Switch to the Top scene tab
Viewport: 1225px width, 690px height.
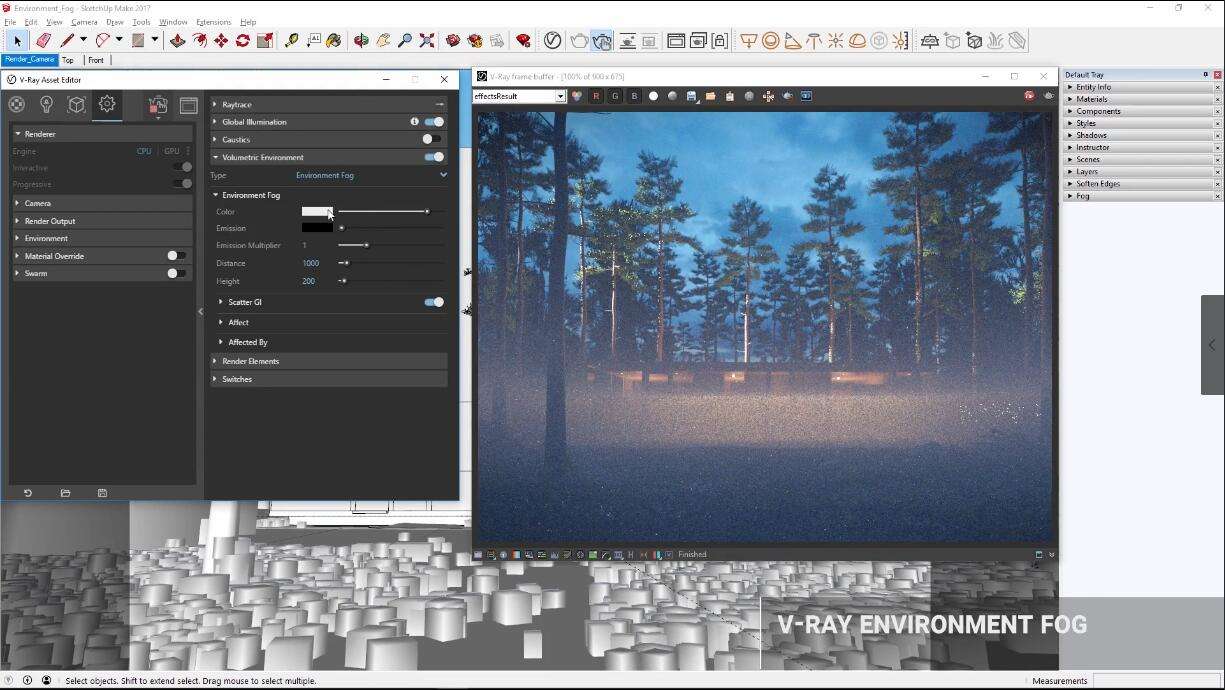pyautogui.click(x=68, y=60)
